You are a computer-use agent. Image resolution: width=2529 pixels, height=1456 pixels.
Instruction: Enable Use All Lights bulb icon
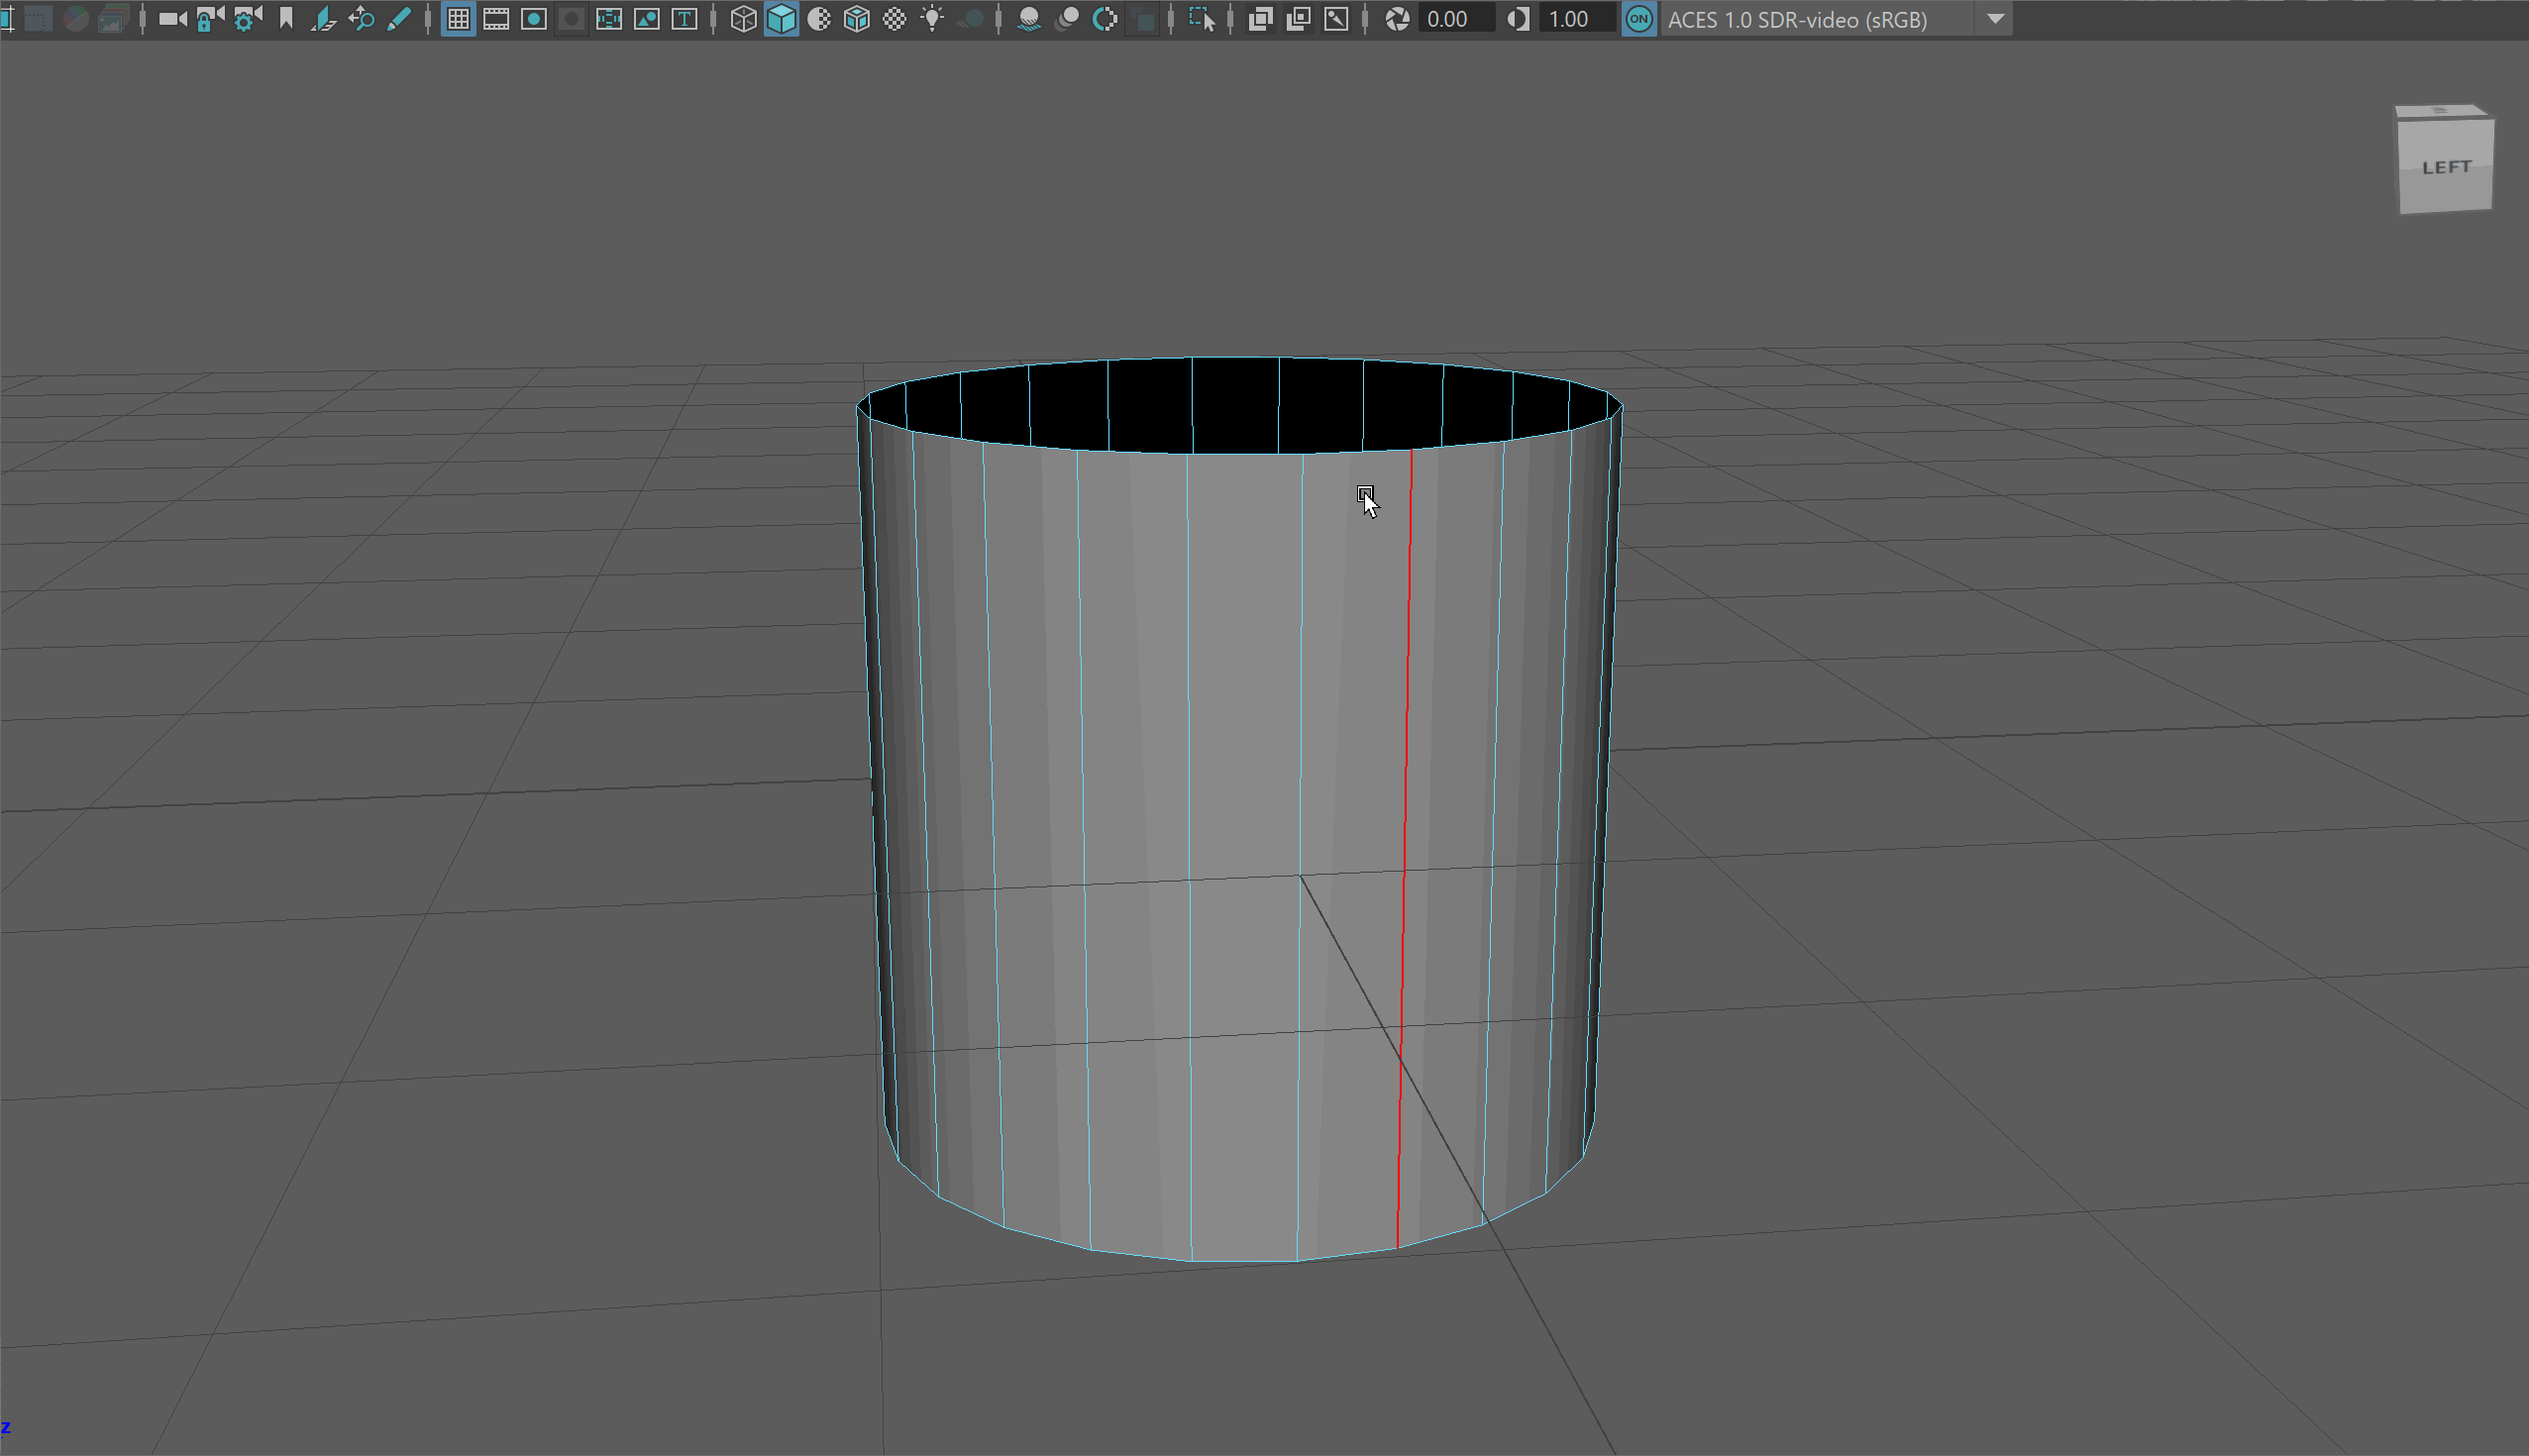coord(932,19)
